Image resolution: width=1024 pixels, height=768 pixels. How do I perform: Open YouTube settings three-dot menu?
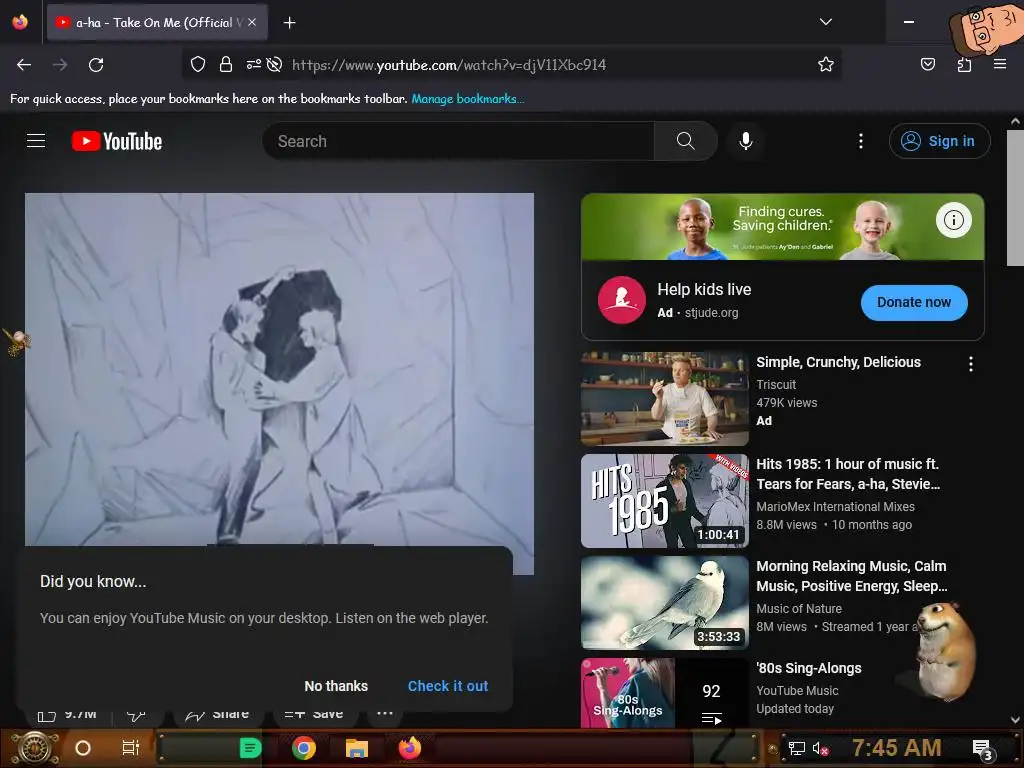click(861, 141)
